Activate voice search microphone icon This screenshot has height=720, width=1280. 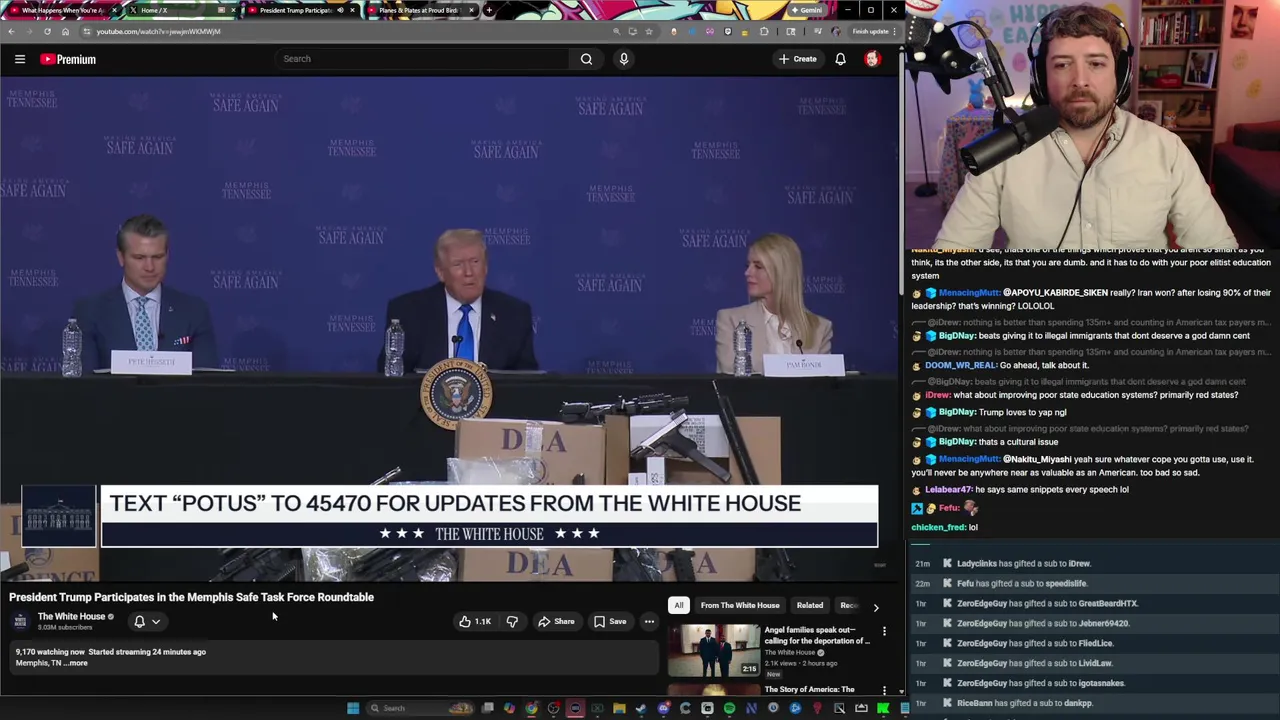(x=624, y=59)
